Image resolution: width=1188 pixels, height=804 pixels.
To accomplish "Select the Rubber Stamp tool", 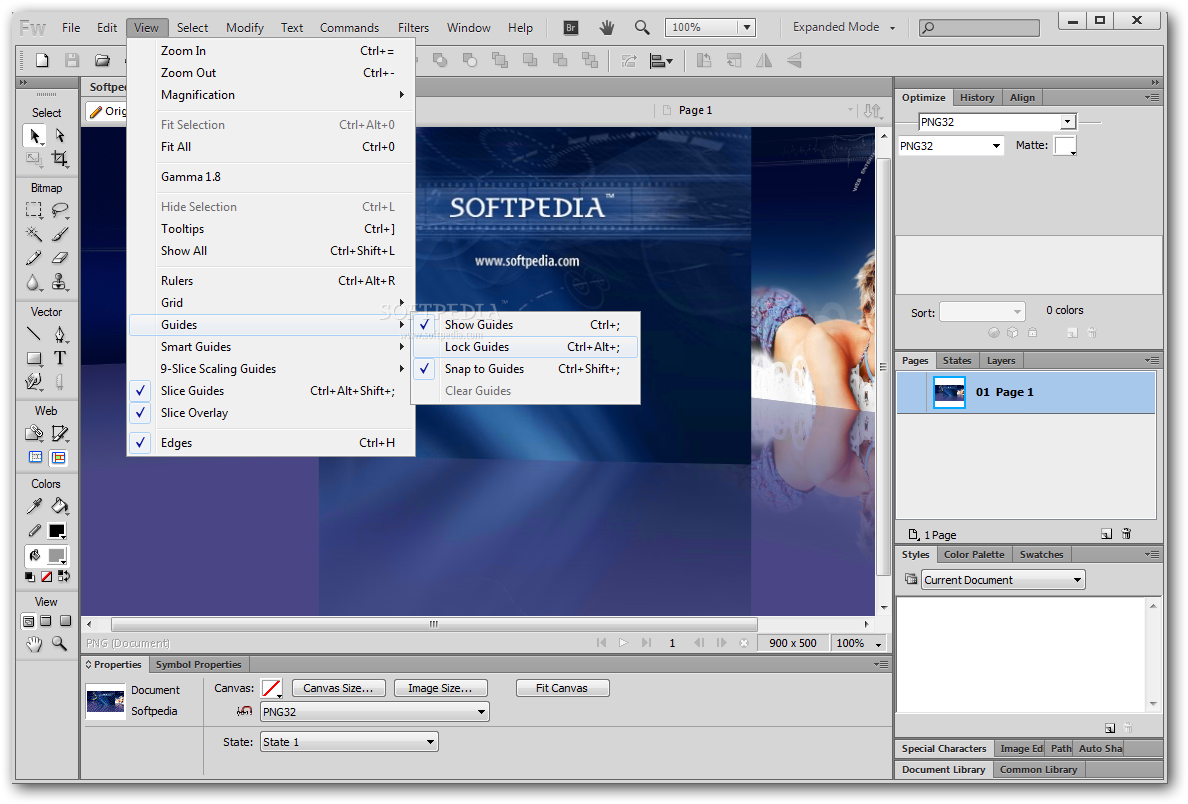I will point(60,283).
